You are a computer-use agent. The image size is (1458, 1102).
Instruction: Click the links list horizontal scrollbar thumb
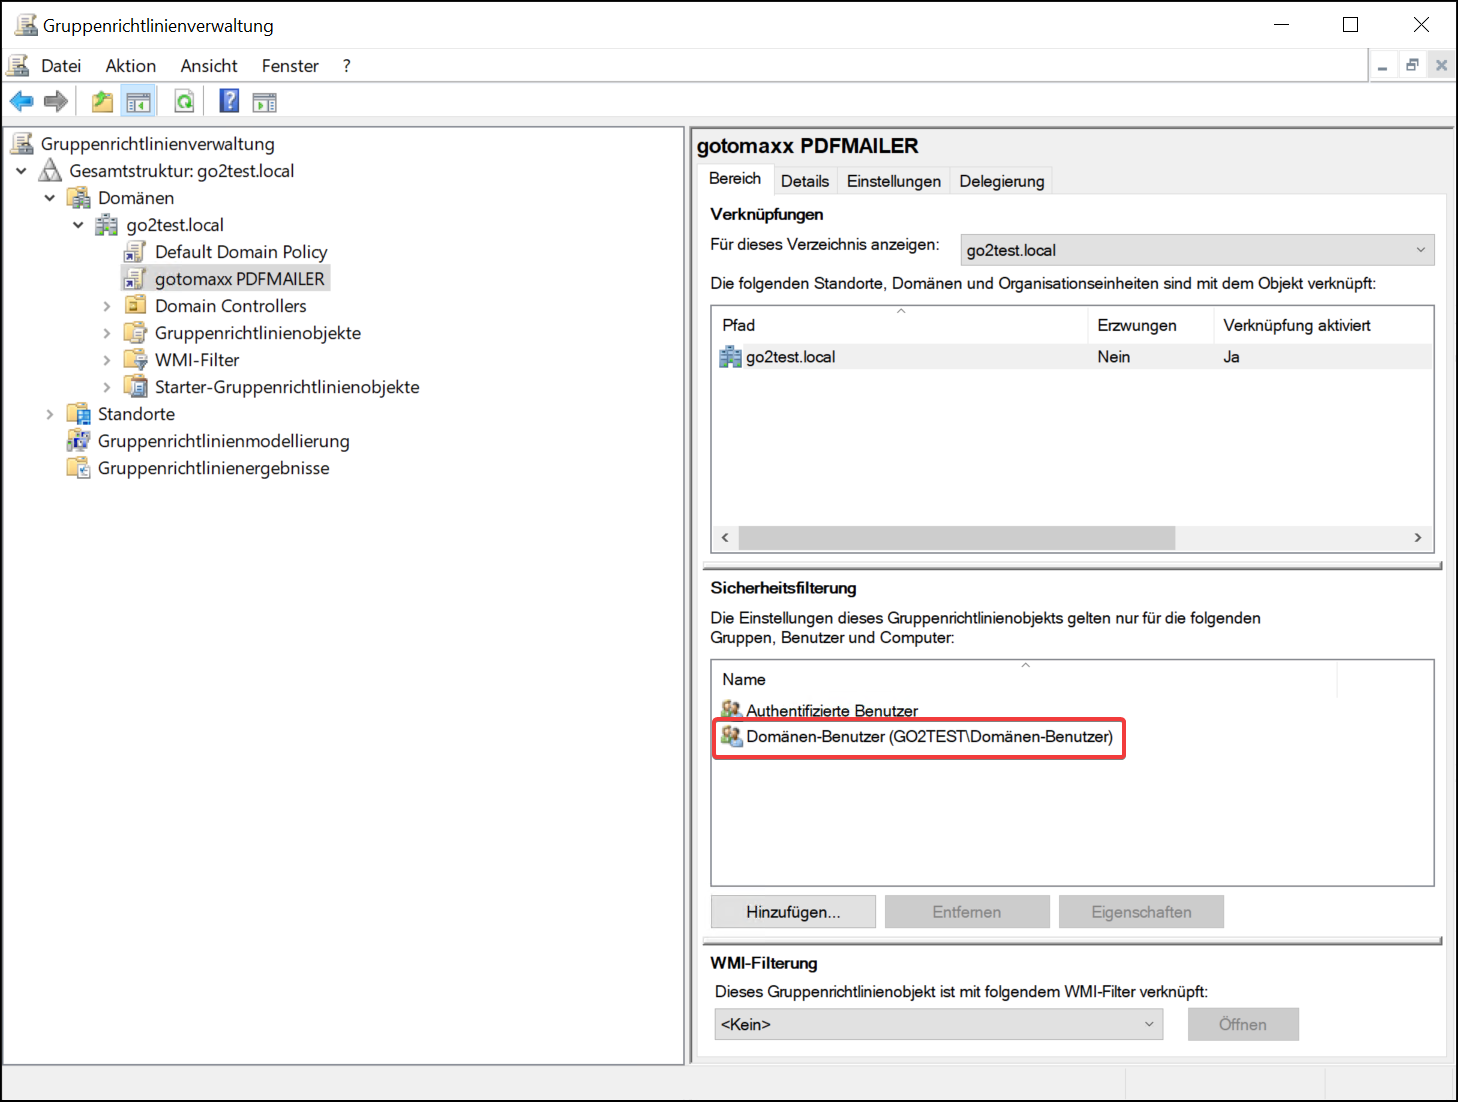[957, 538]
